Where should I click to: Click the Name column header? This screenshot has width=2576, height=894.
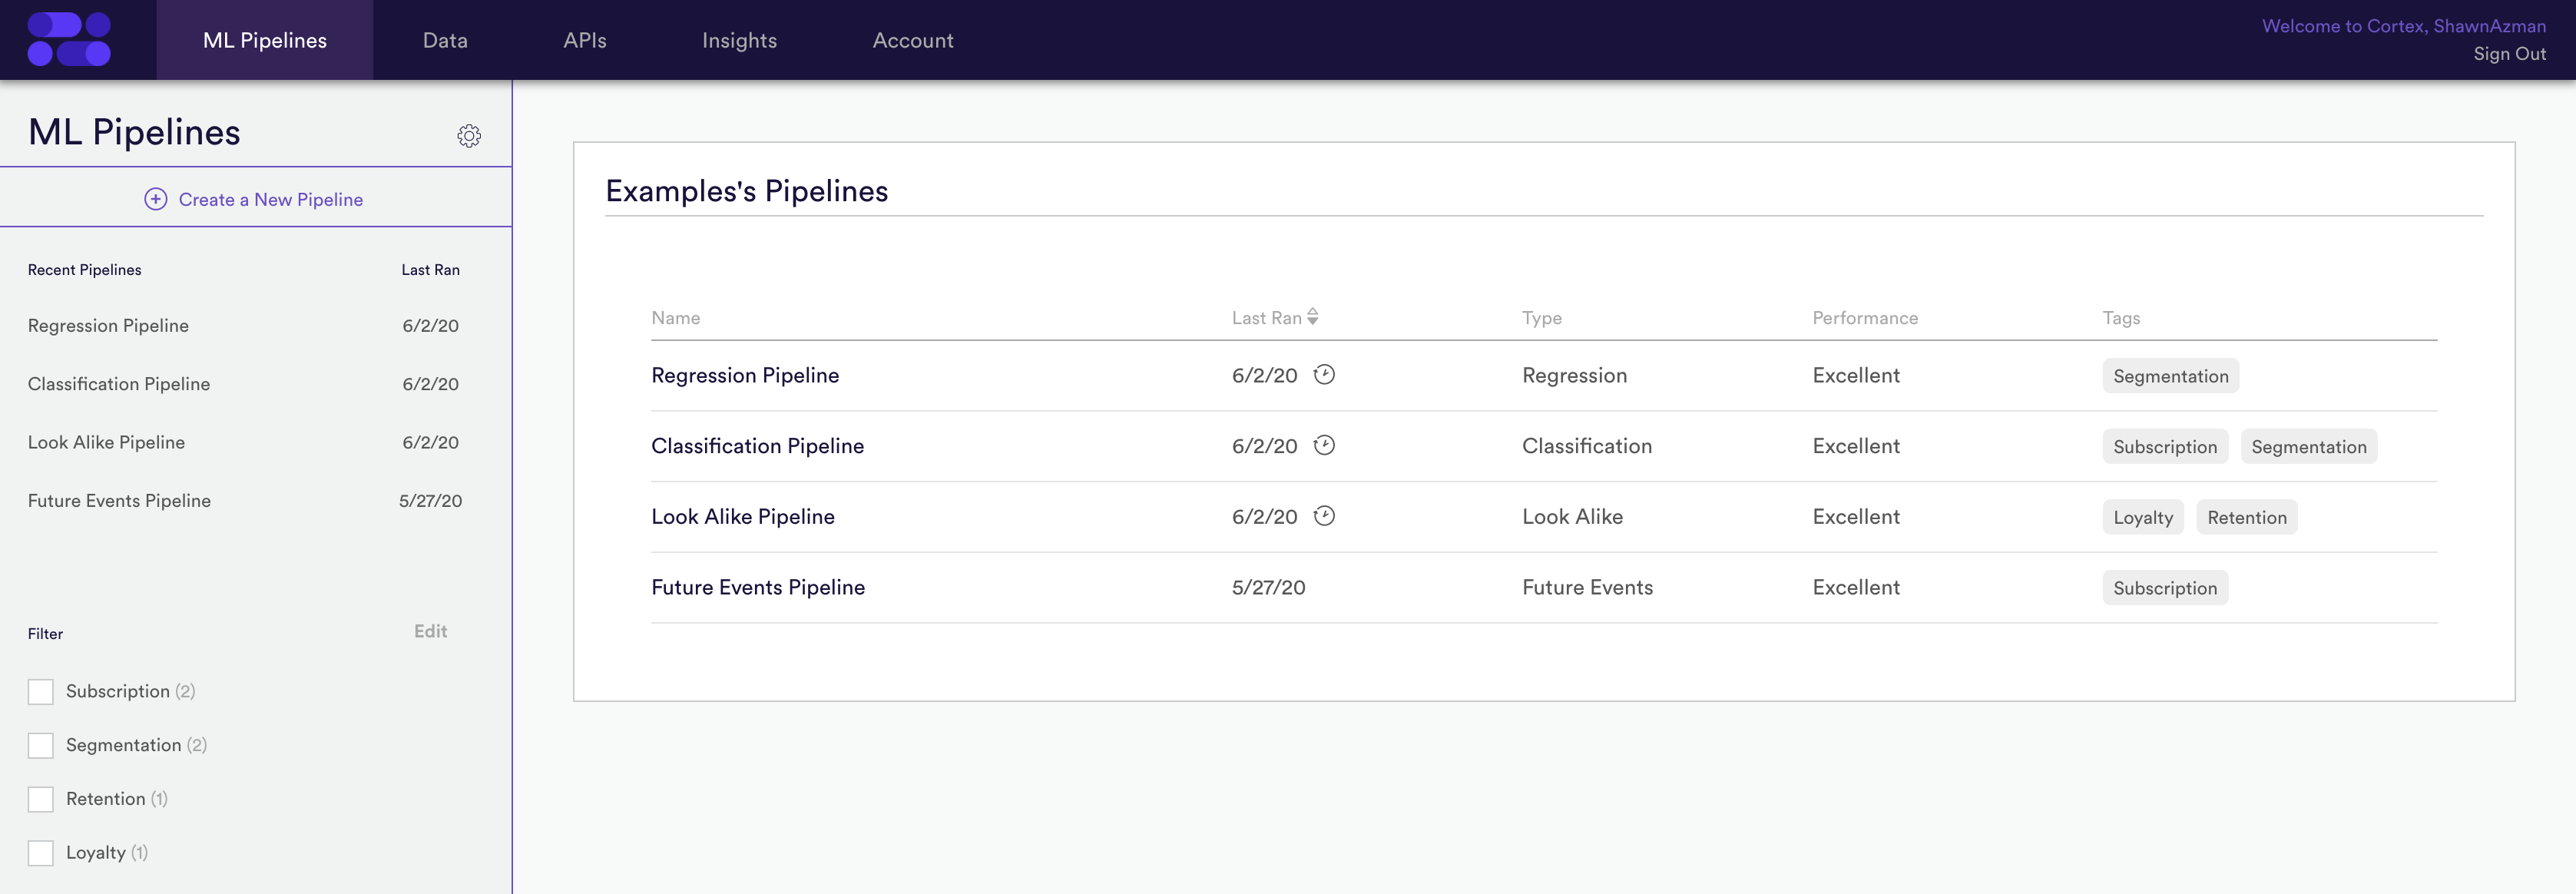[676, 318]
